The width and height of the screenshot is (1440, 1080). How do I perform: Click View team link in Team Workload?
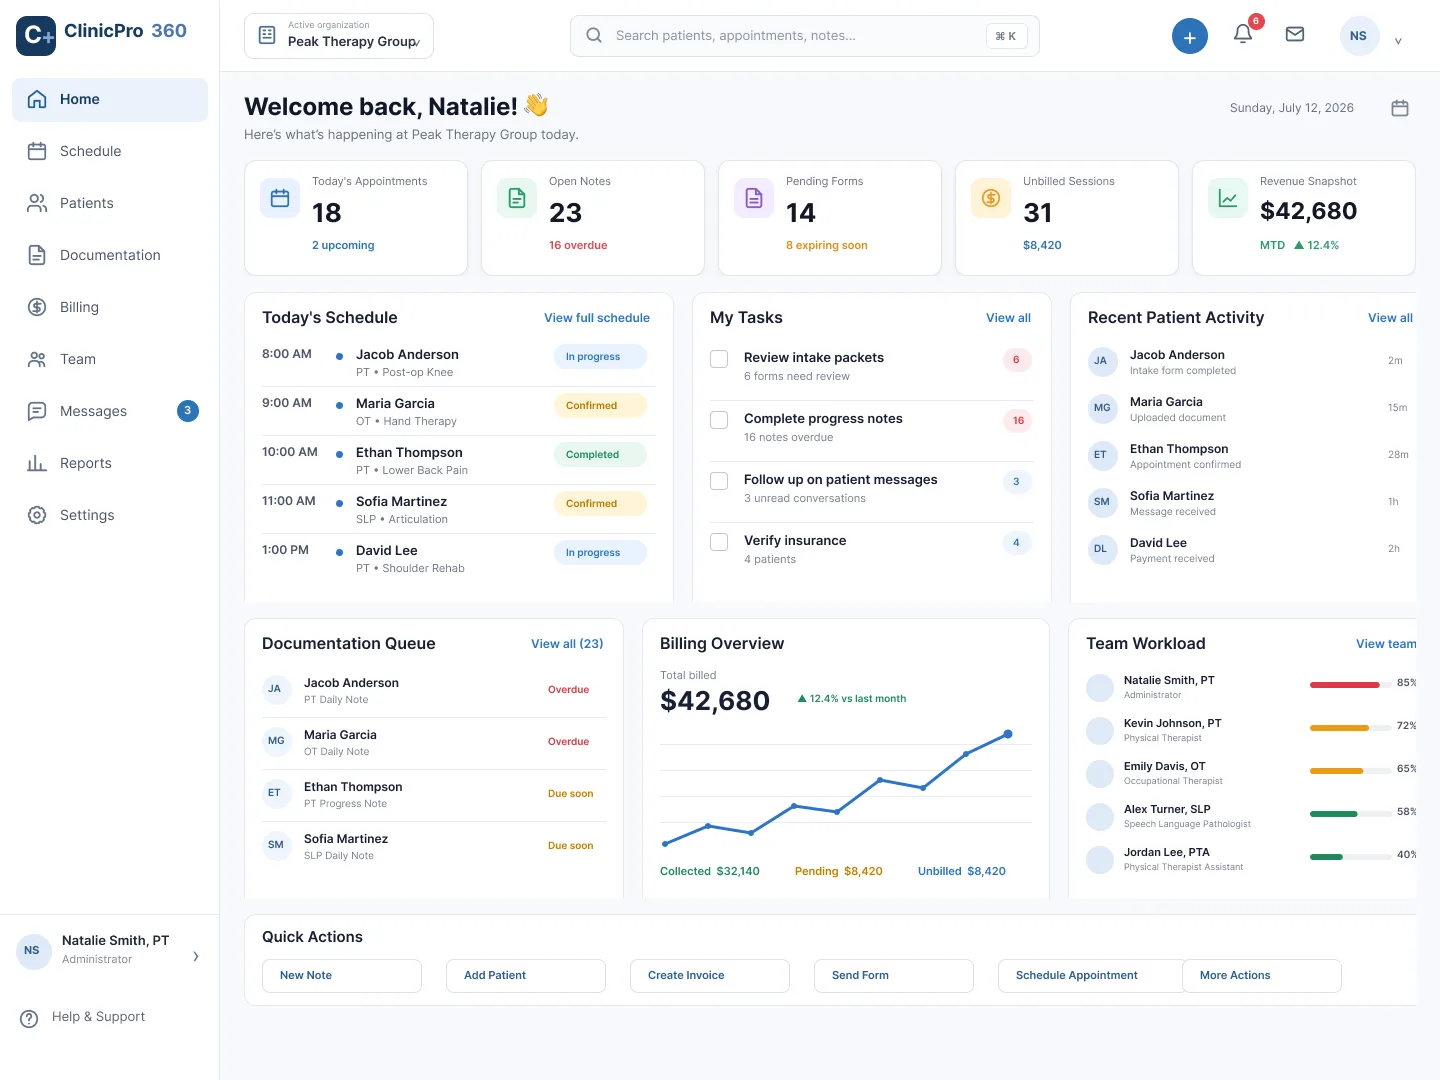coord(1386,644)
